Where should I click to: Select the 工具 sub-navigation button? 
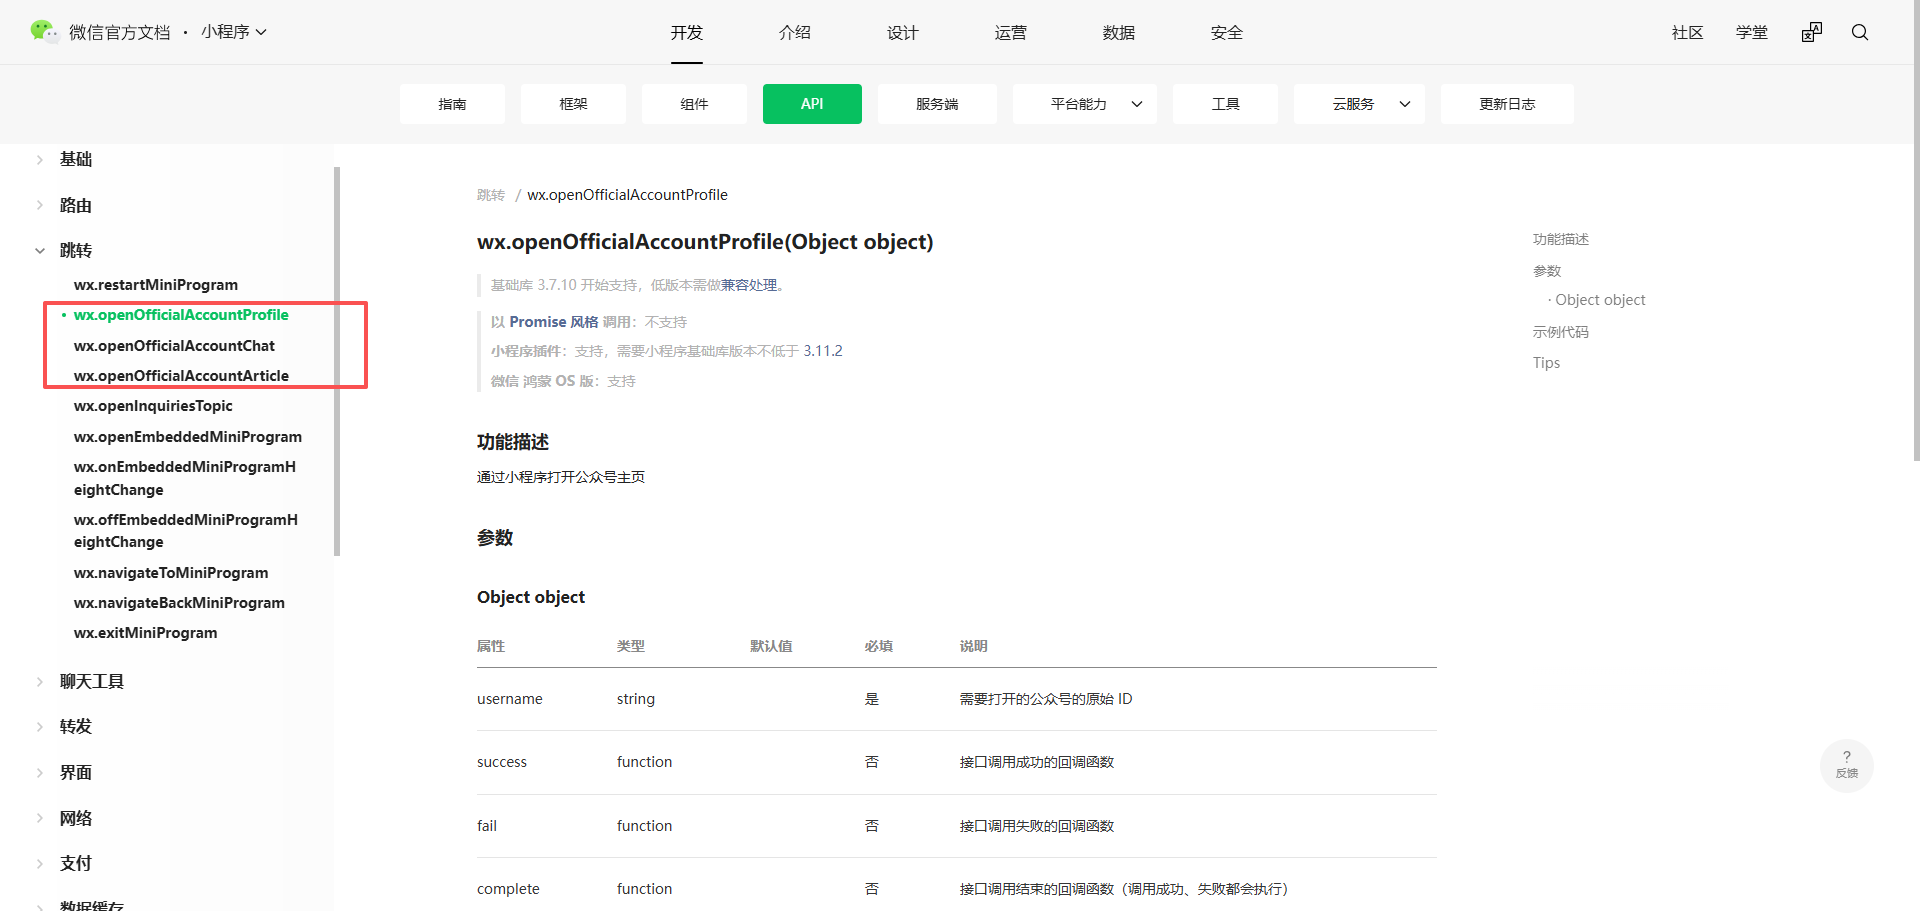[1225, 104]
